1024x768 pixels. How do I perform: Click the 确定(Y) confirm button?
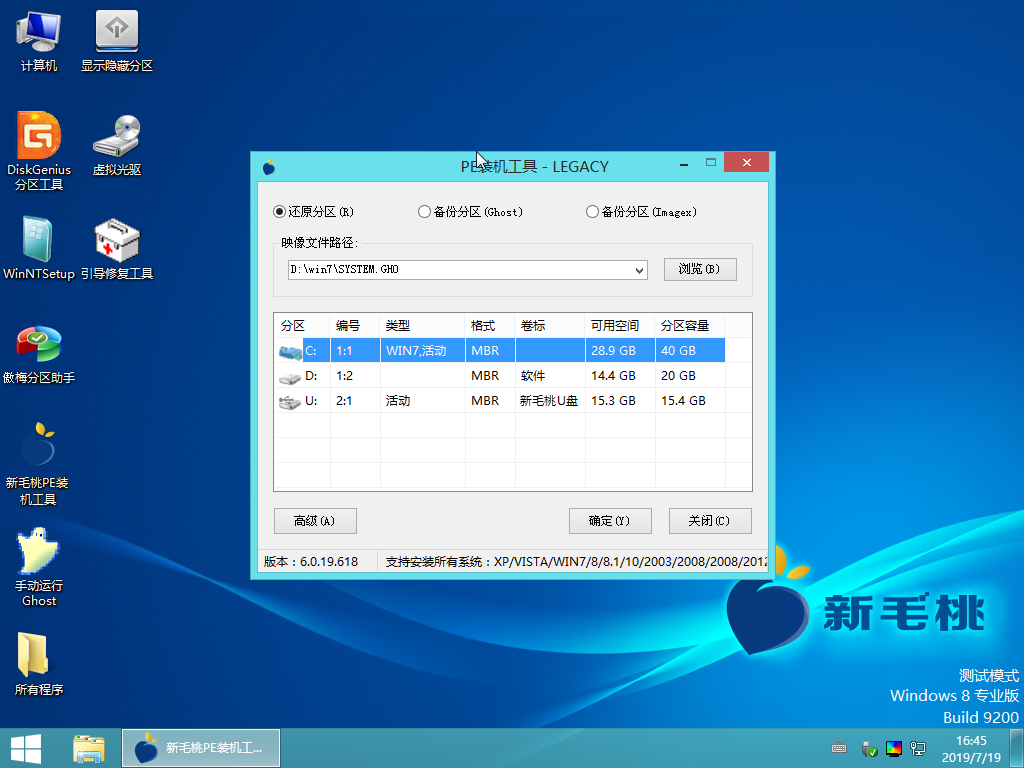click(x=610, y=520)
